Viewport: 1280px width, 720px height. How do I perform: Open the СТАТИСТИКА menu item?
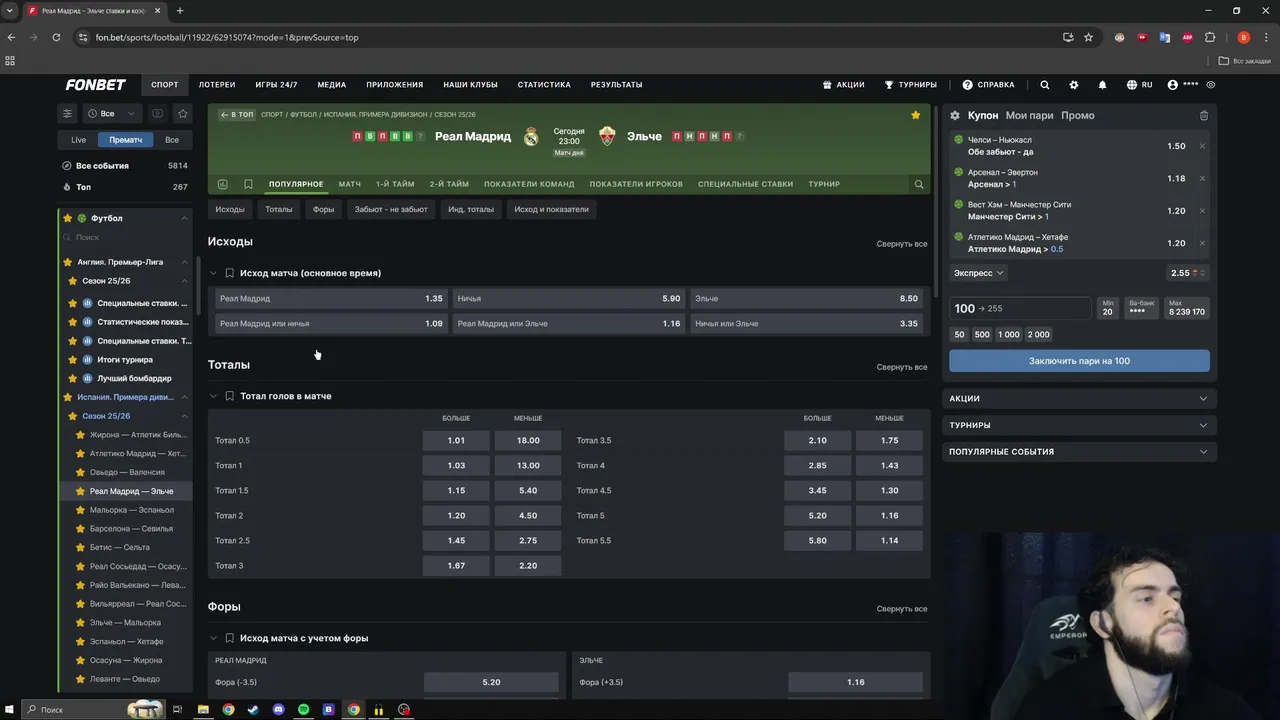(544, 85)
